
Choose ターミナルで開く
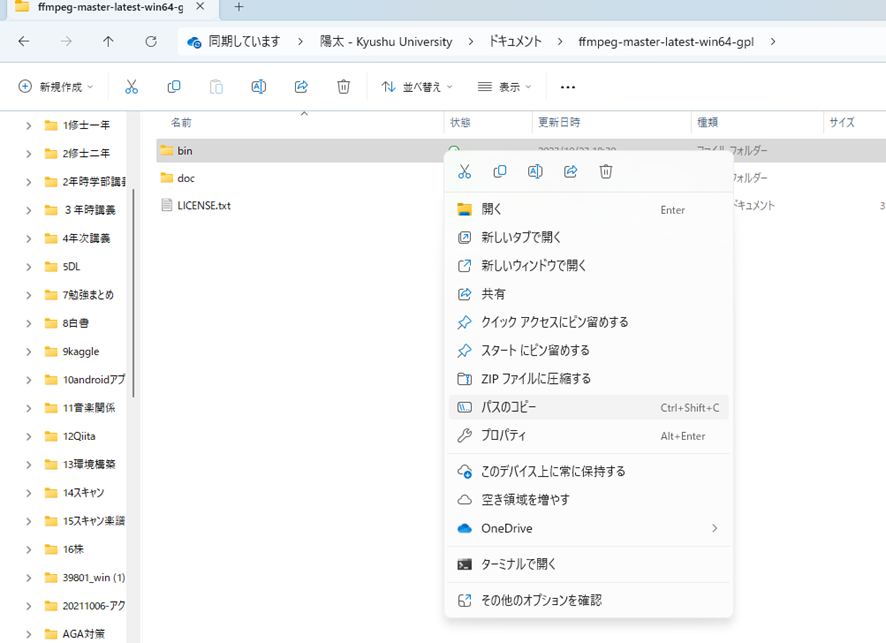point(588,564)
